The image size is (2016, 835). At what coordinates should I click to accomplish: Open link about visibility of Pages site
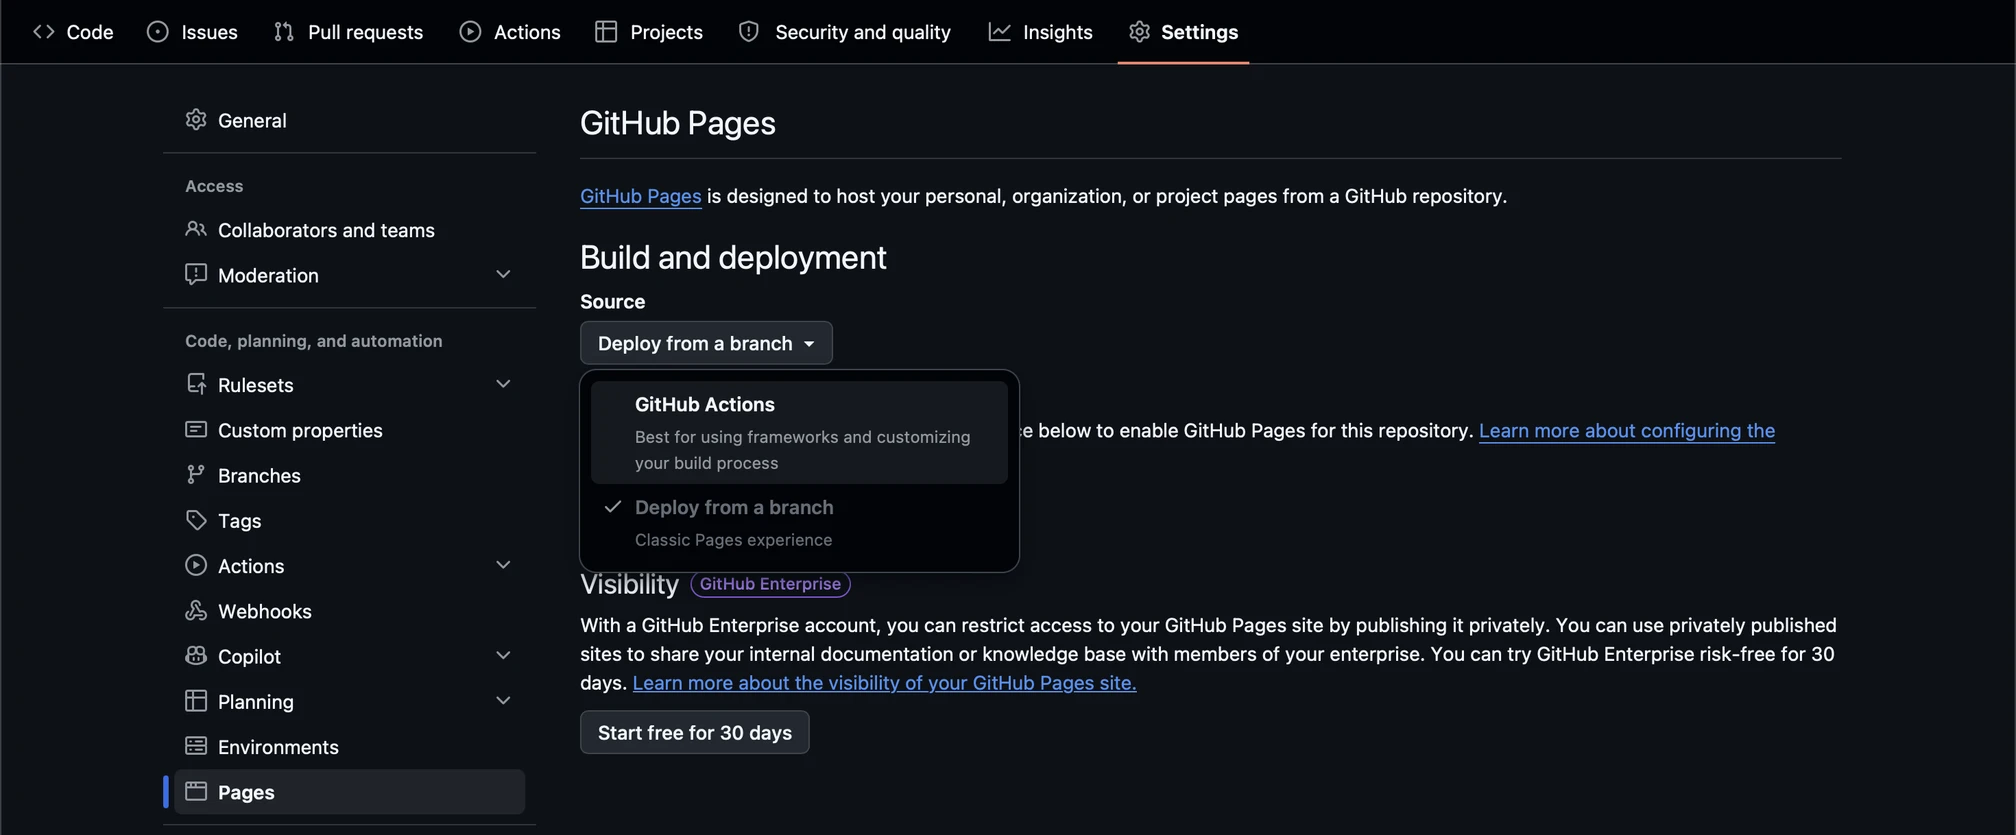(x=884, y=682)
